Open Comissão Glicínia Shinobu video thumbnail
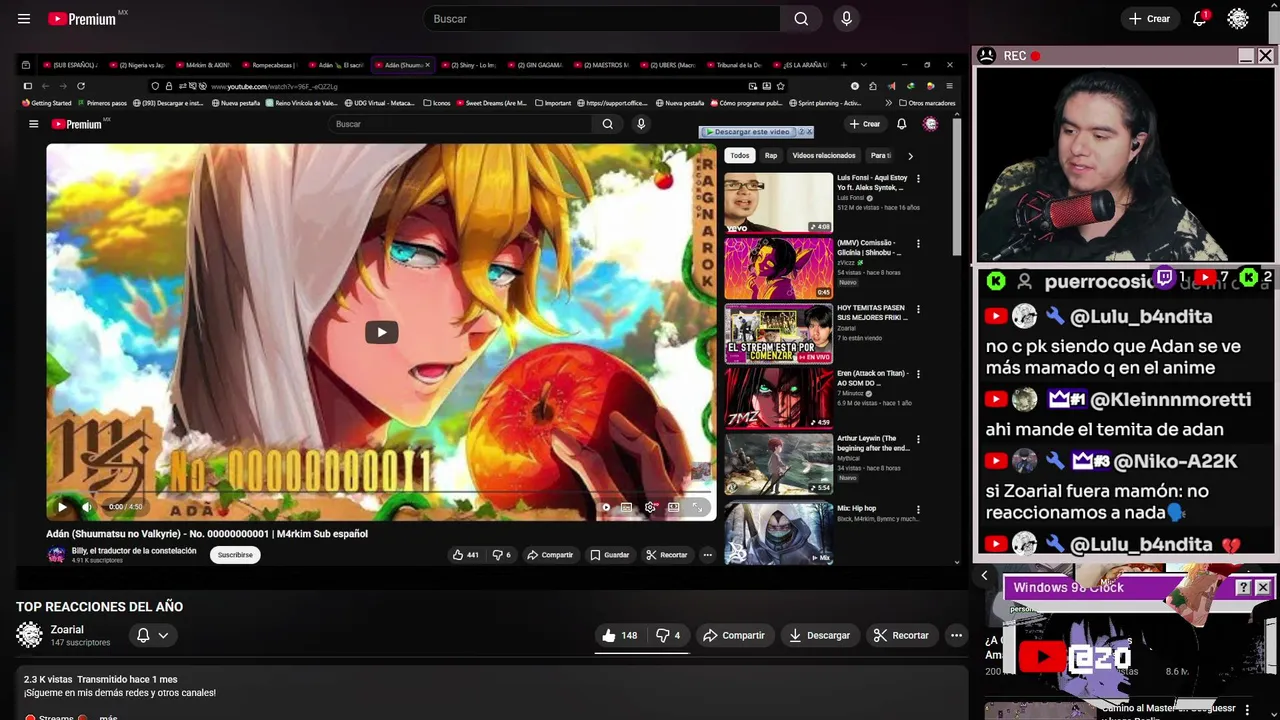The image size is (1280, 720). pyautogui.click(x=778, y=268)
